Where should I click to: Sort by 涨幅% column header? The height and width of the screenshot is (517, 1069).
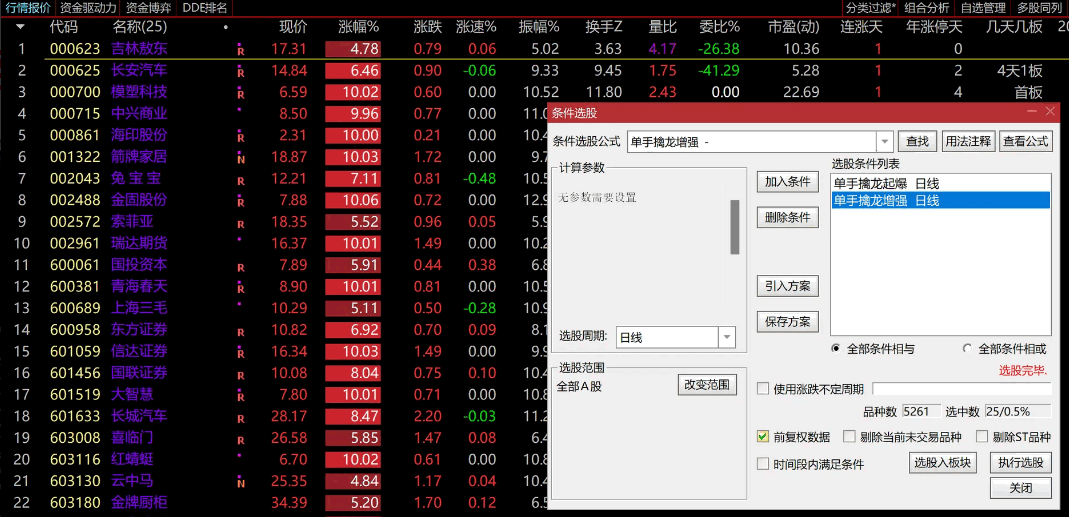click(359, 27)
